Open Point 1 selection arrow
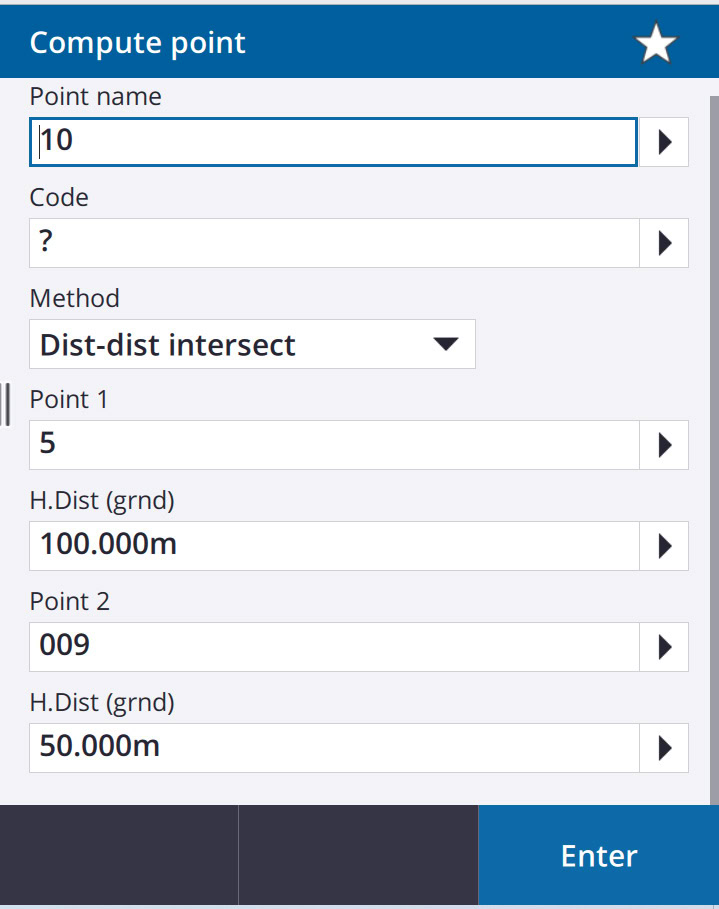The width and height of the screenshot is (719, 909). 664,445
